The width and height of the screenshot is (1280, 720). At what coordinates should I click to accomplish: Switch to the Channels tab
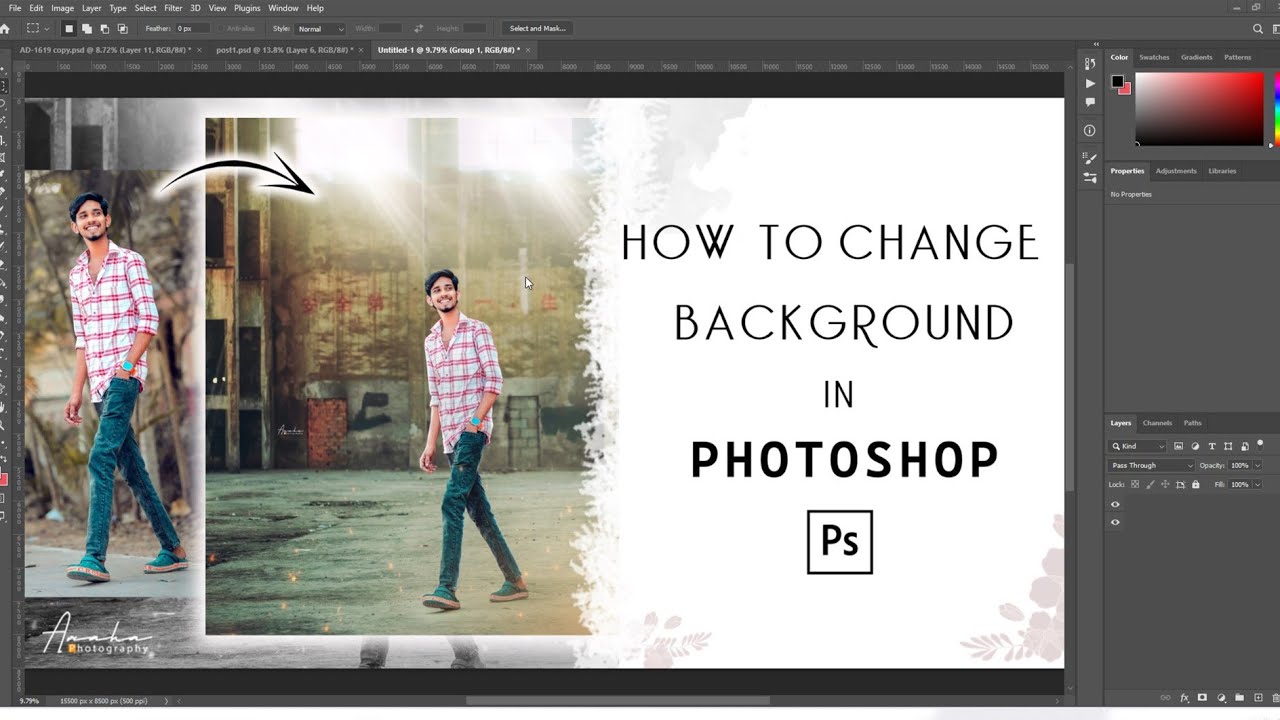1157,423
